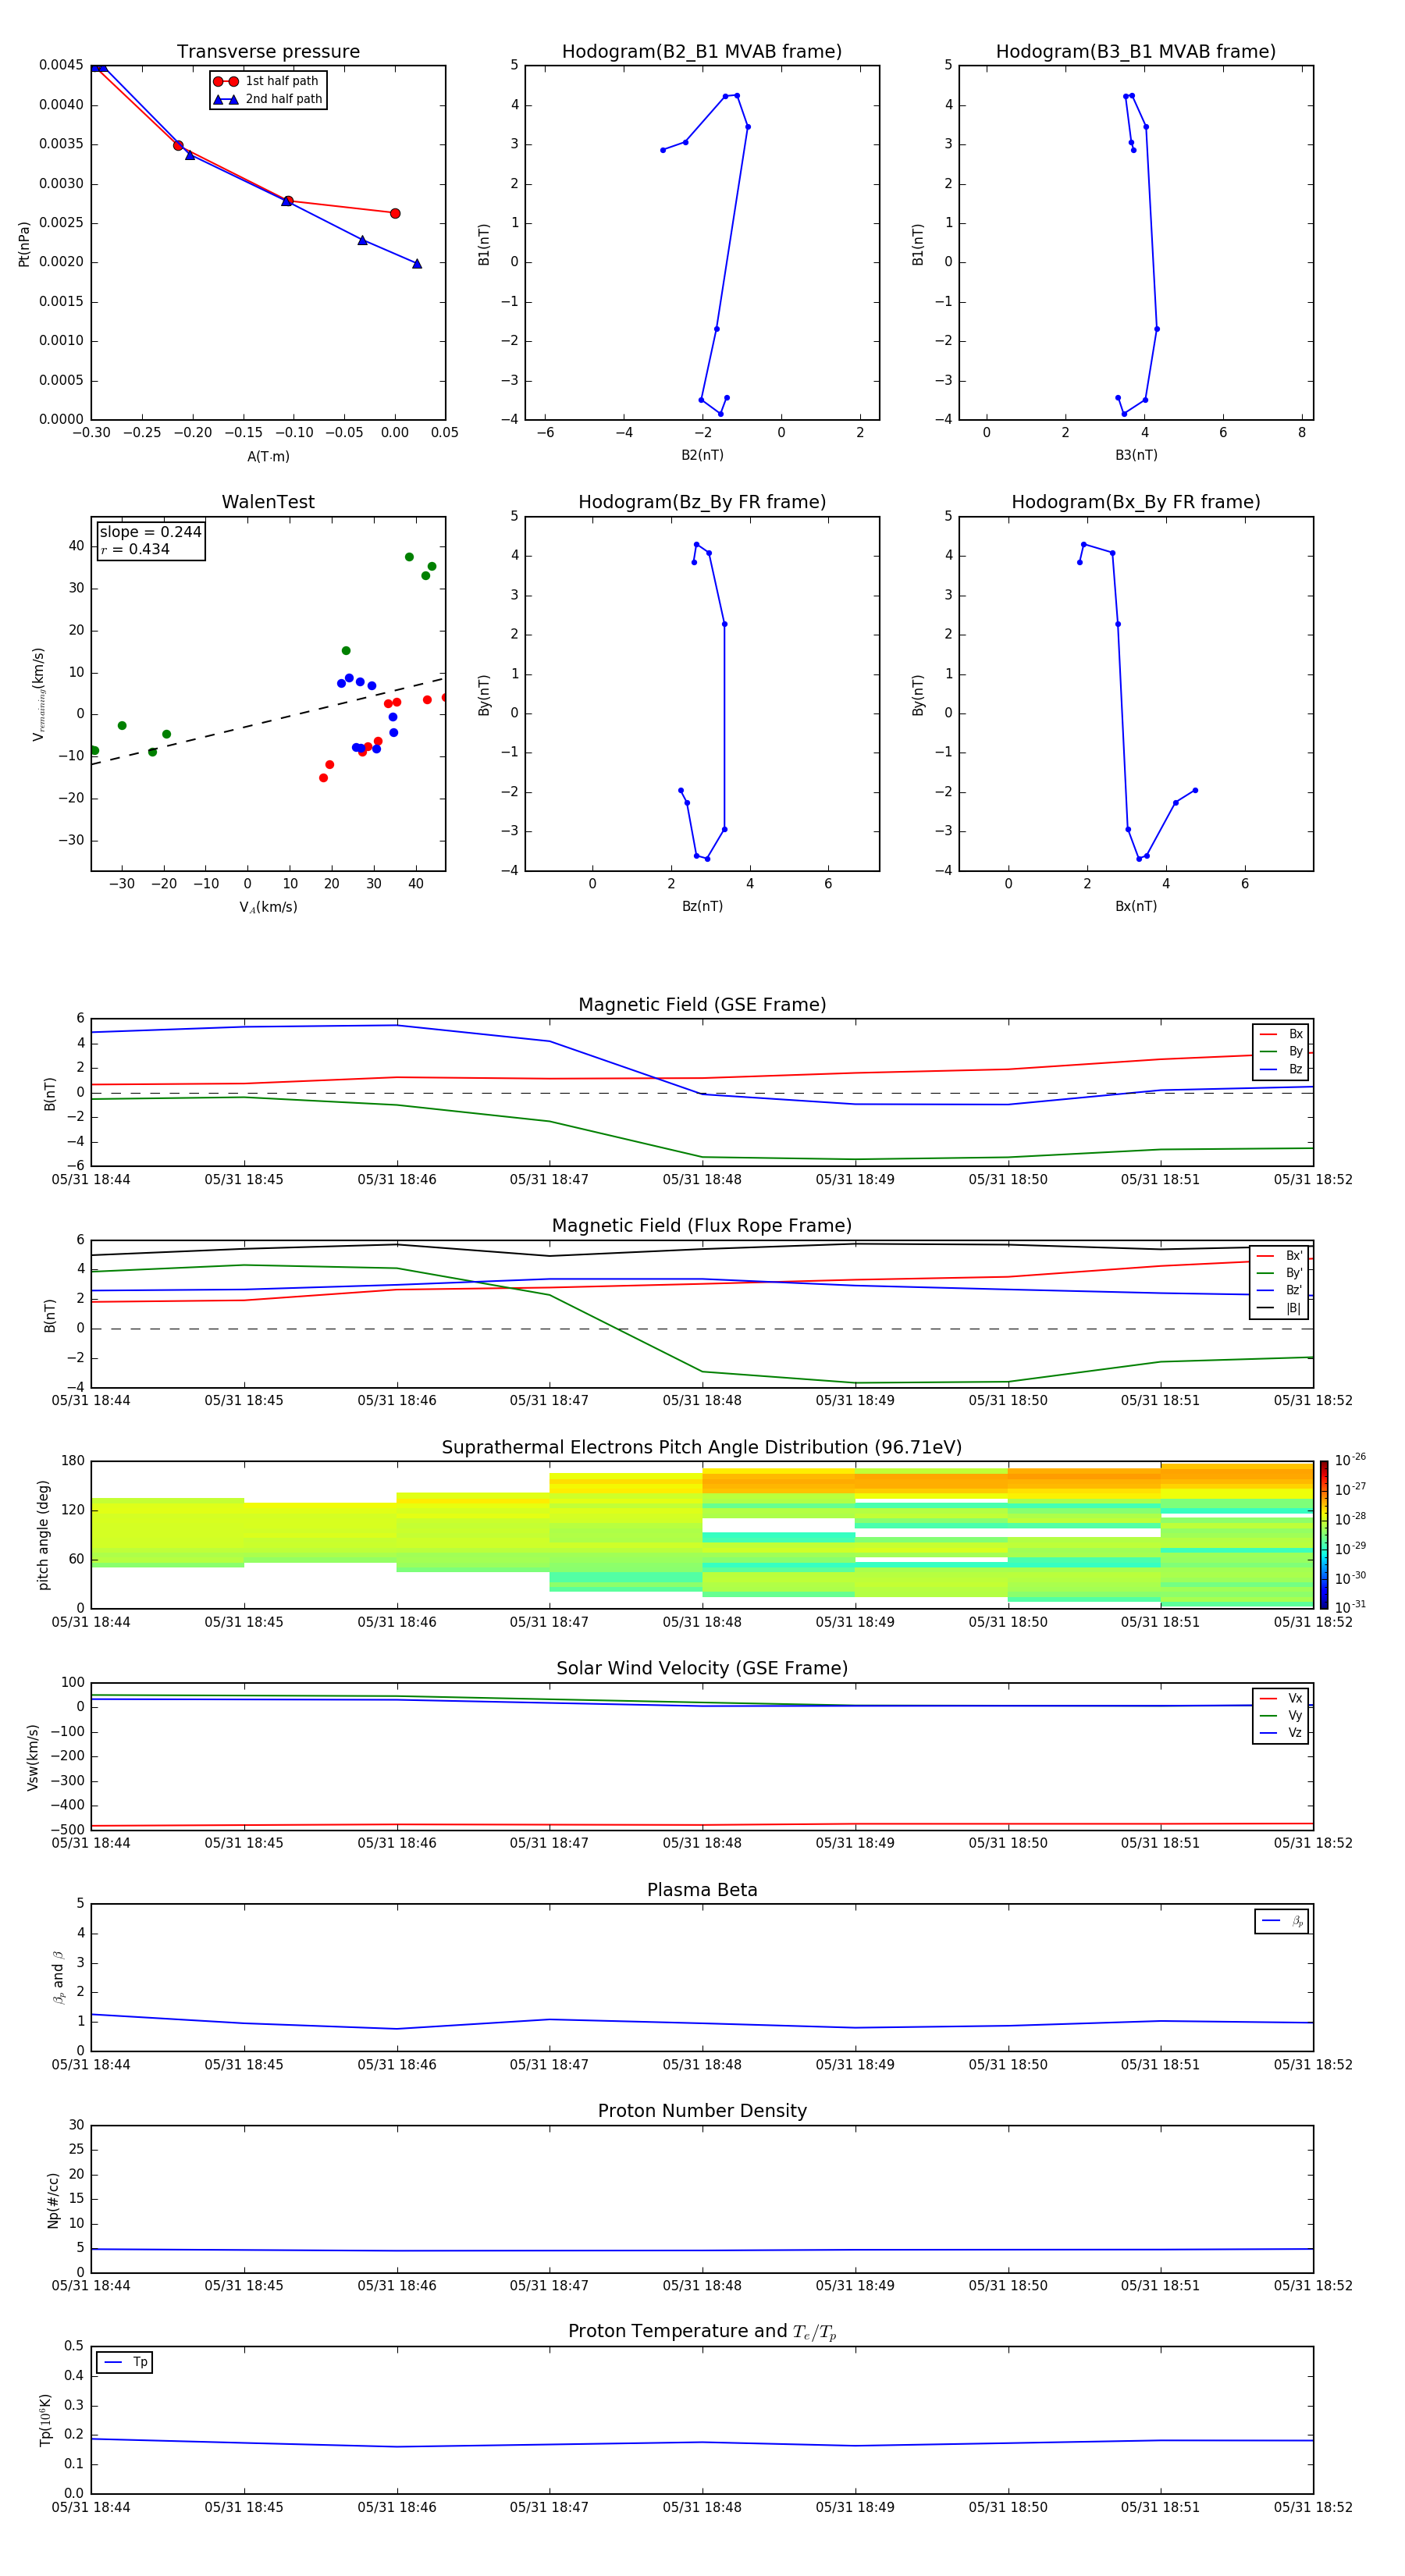Click the 0.0045 tick on Transverse pressure axis

point(61,66)
